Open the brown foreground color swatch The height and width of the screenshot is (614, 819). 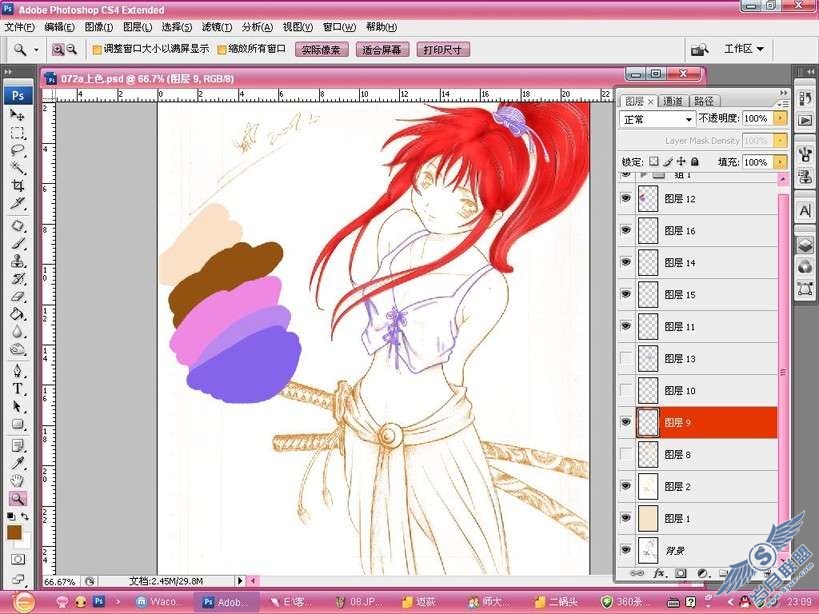[14, 533]
